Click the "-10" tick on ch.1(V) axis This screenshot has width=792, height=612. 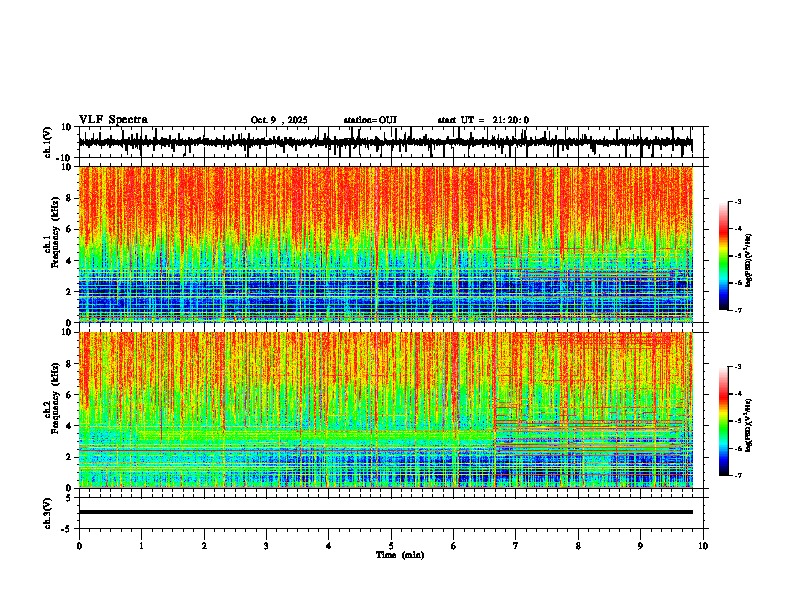pos(65,158)
